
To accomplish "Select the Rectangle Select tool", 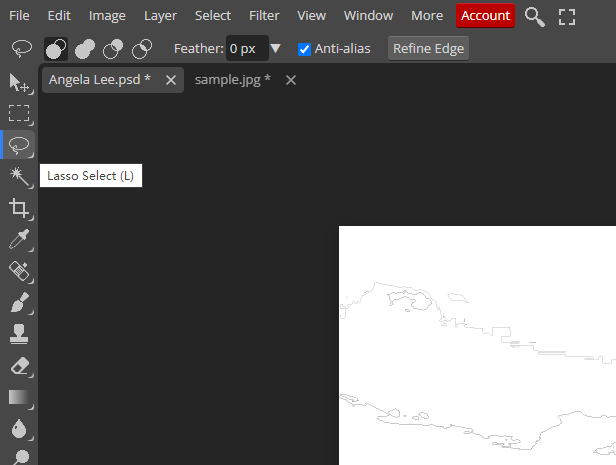I will pos(19,113).
